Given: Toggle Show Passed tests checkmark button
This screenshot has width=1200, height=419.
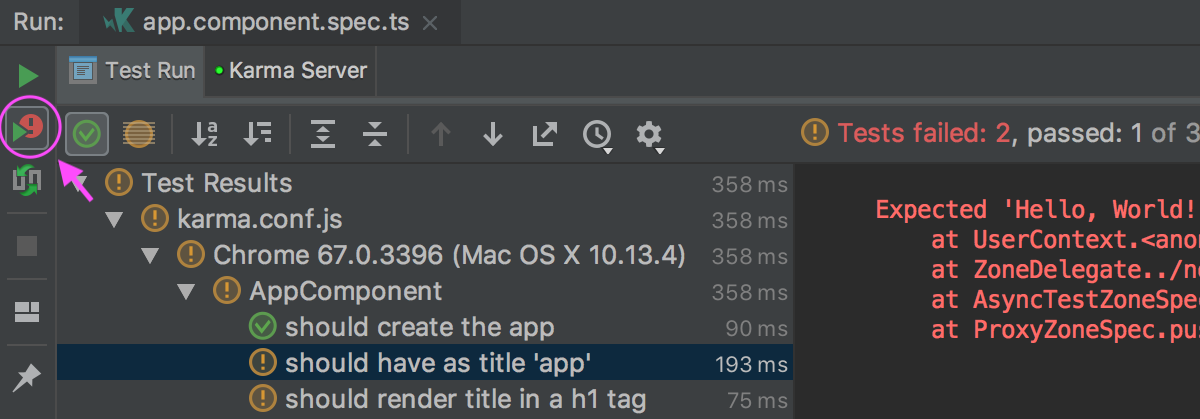Looking at the screenshot, I should coord(89,133).
